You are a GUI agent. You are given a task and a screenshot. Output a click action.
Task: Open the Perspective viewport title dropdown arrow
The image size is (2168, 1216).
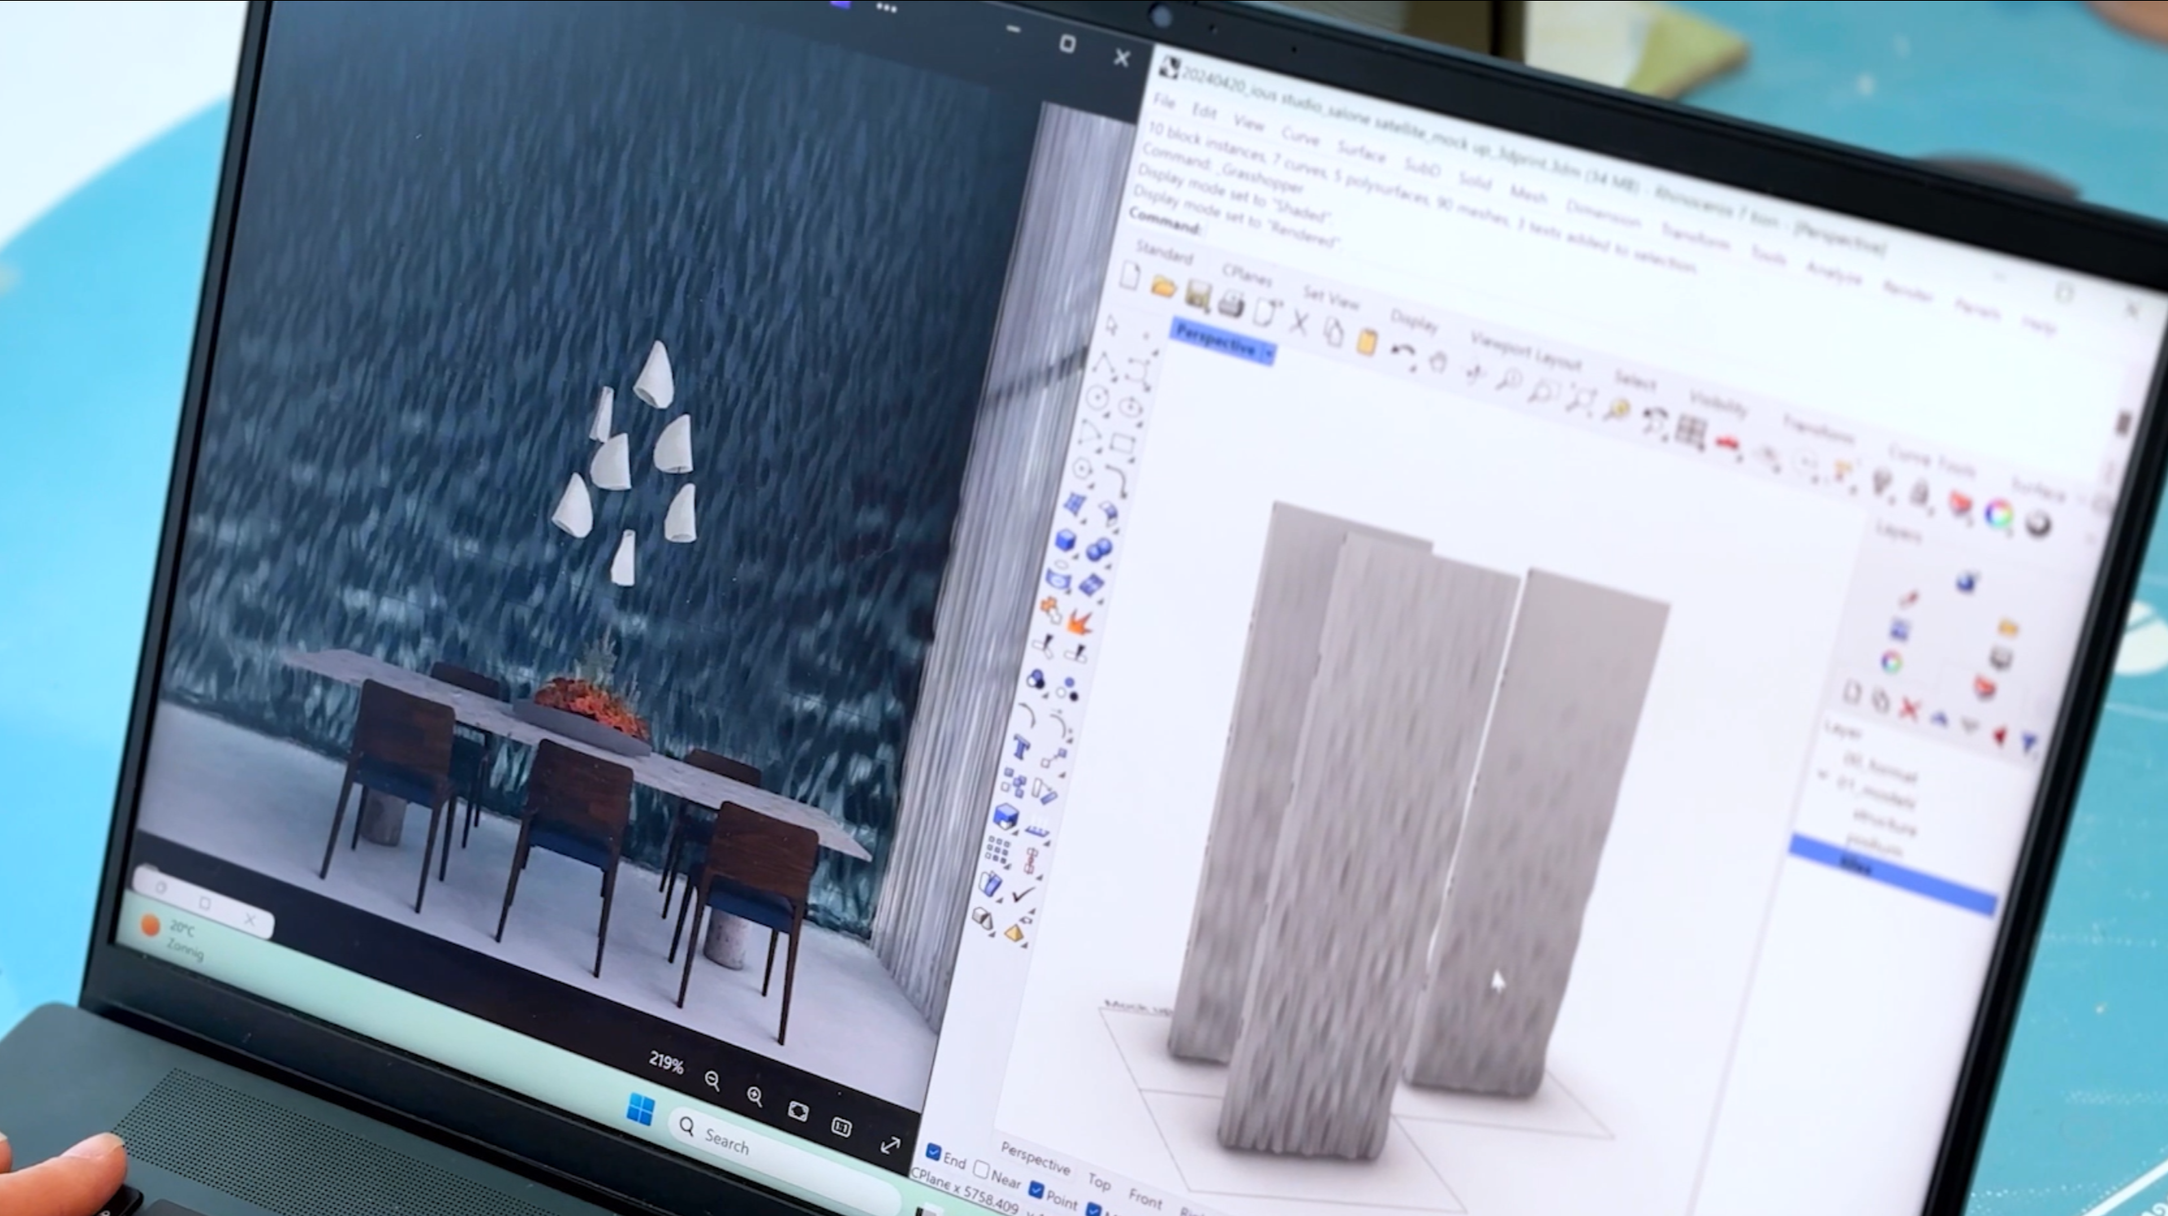1268,353
